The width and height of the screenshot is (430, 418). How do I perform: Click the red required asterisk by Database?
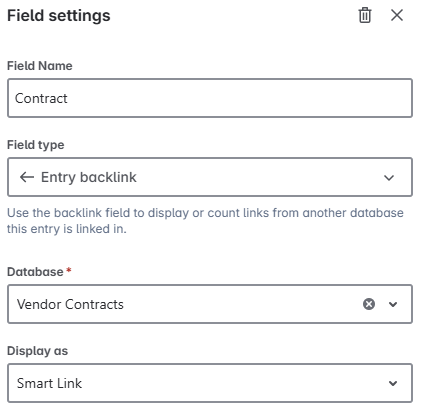coord(69,270)
